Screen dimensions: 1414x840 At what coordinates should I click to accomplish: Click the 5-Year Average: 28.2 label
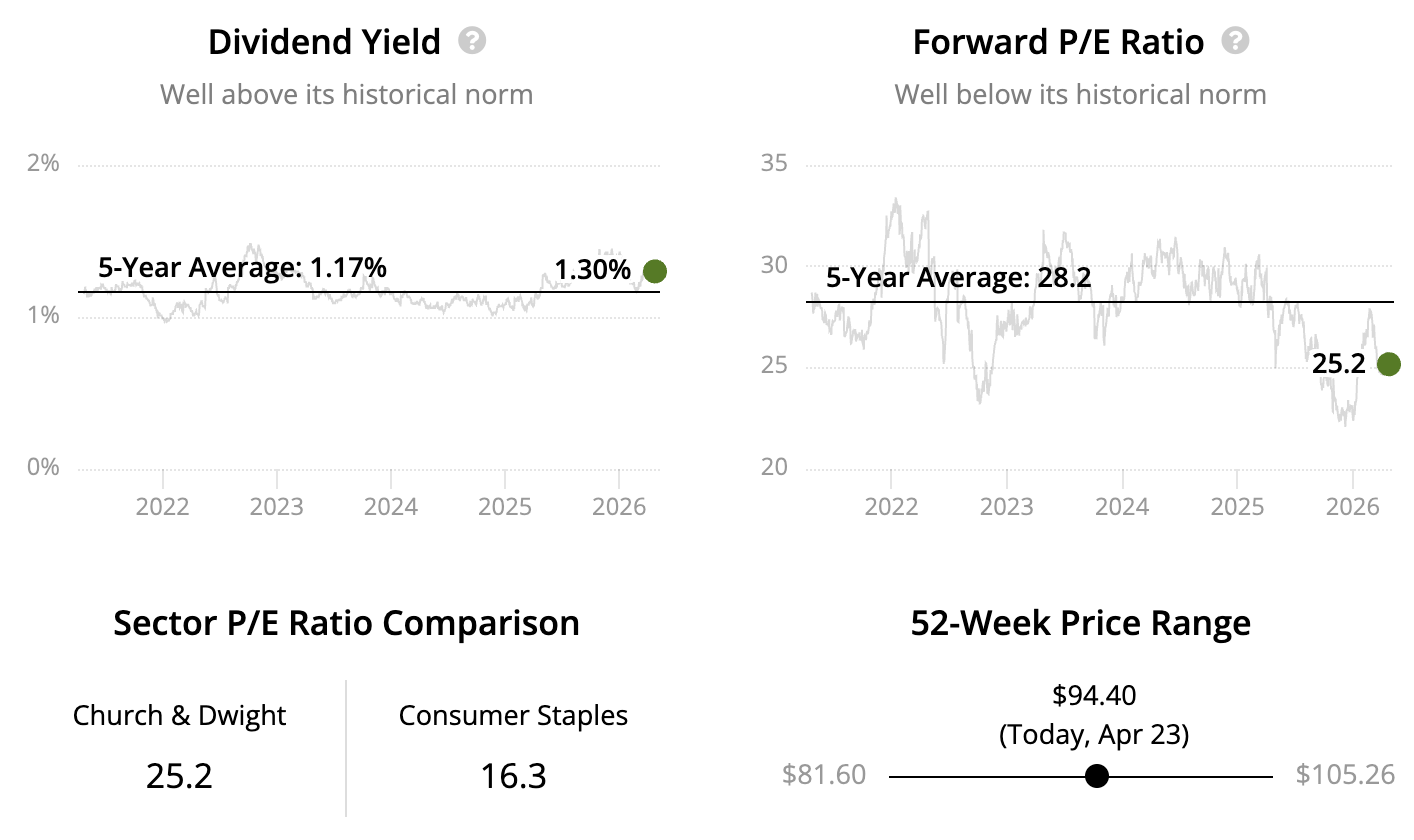coord(958,279)
